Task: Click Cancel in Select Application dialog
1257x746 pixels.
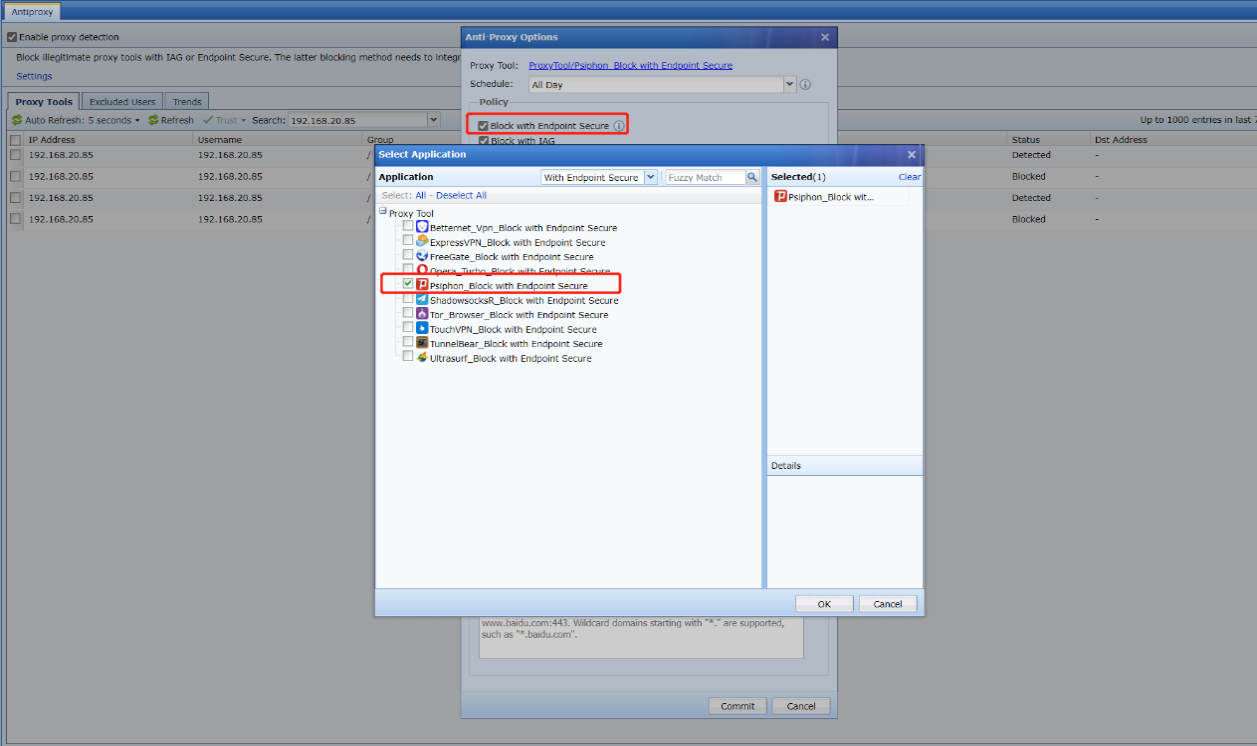Action: (888, 604)
